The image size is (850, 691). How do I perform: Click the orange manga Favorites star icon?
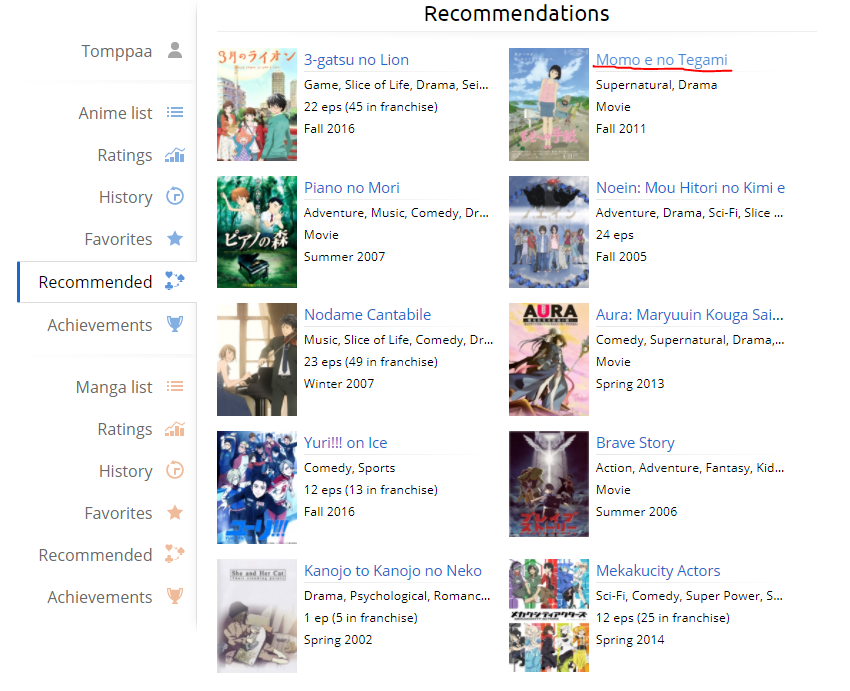[175, 512]
